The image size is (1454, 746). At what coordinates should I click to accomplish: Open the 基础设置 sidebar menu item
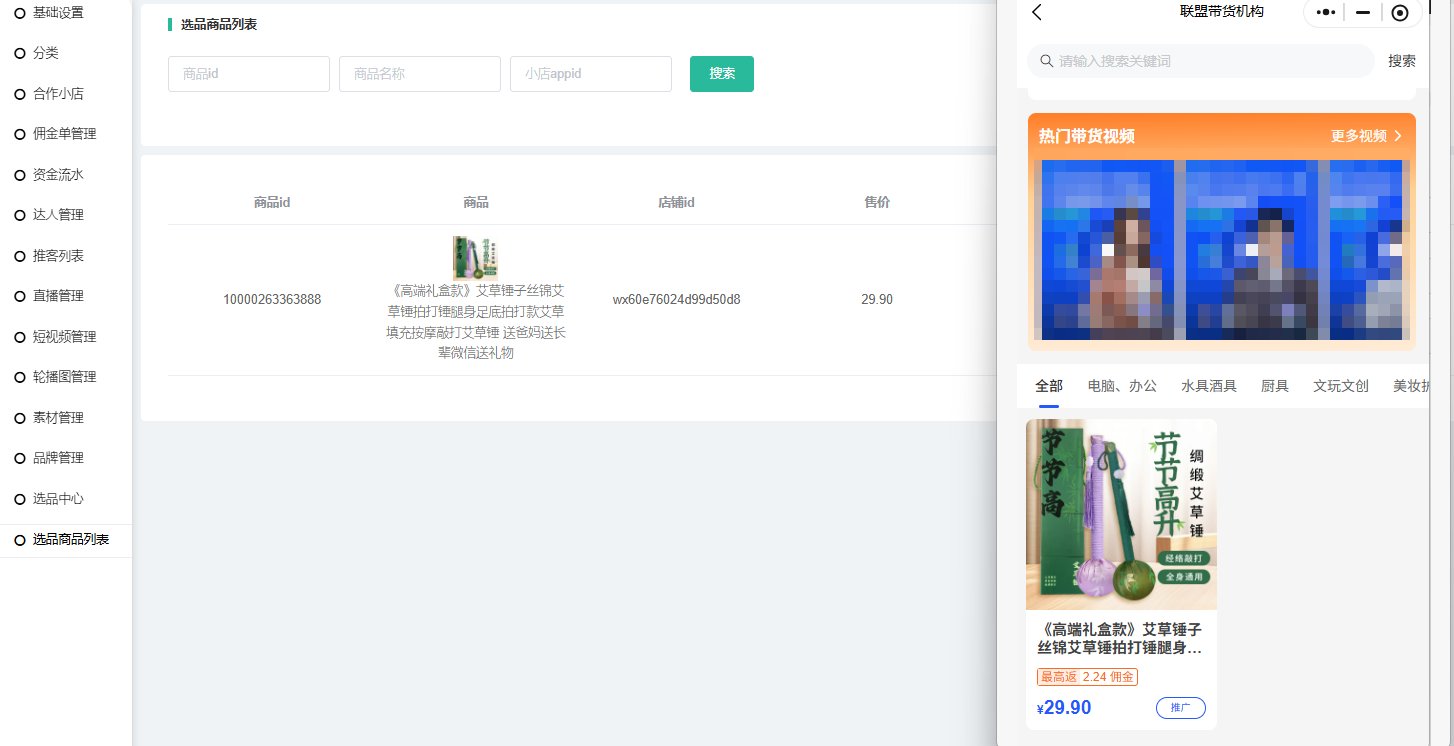point(58,13)
